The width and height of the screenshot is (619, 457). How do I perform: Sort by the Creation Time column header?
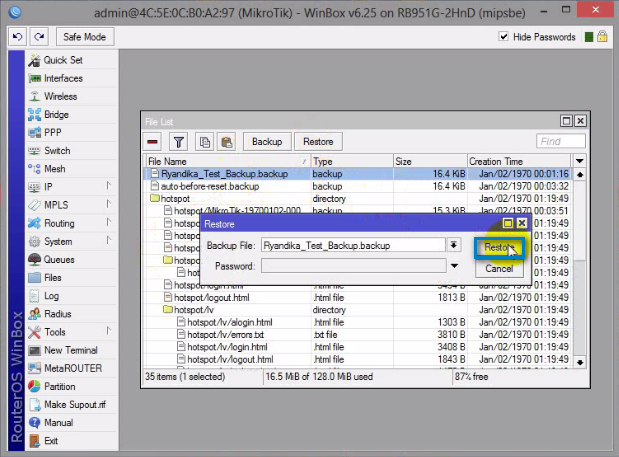pos(519,161)
